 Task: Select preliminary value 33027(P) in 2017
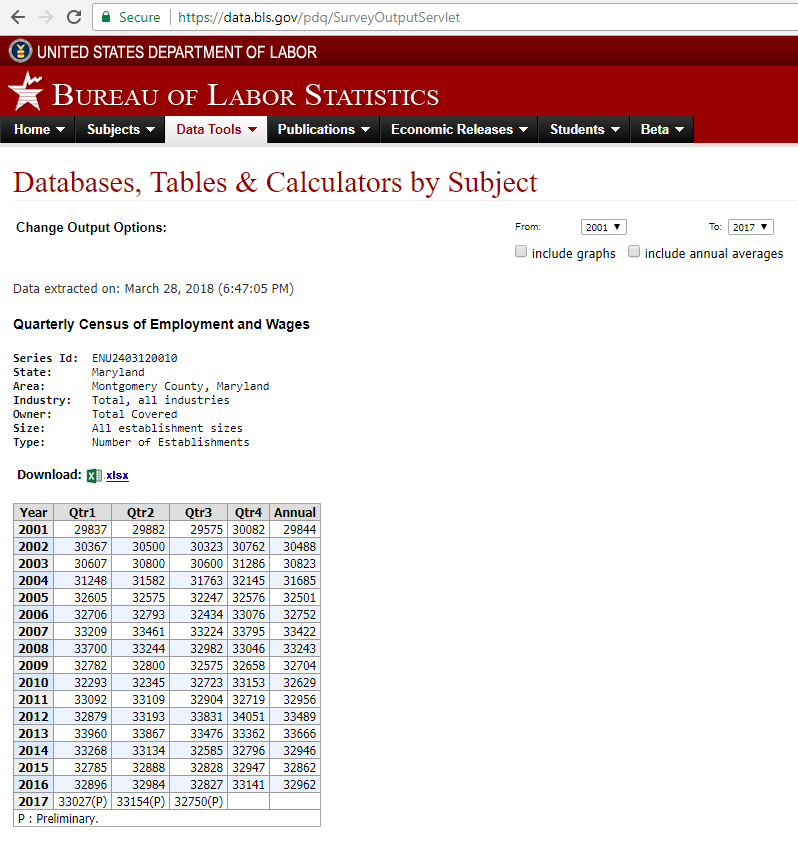click(x=83, y=802)
